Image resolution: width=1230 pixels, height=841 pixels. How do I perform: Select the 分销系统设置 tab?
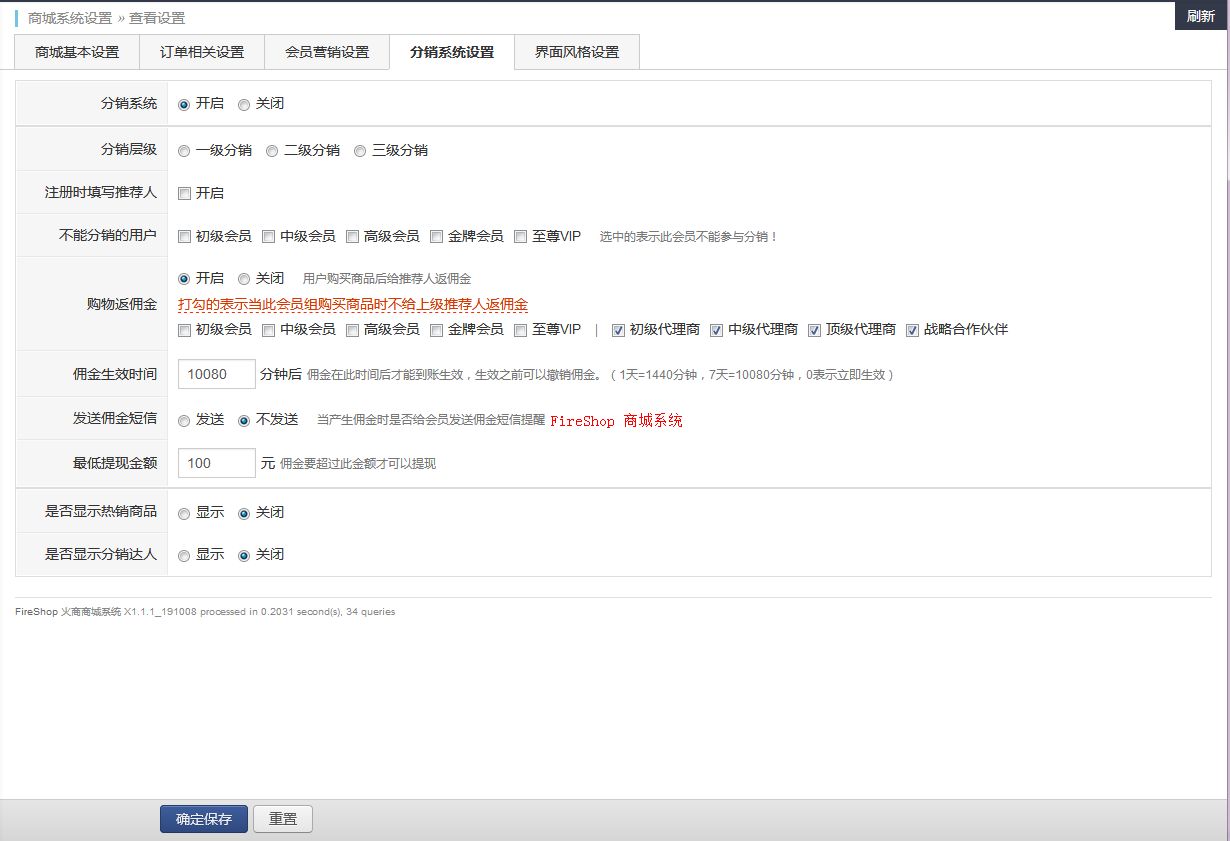click(452, 52)
